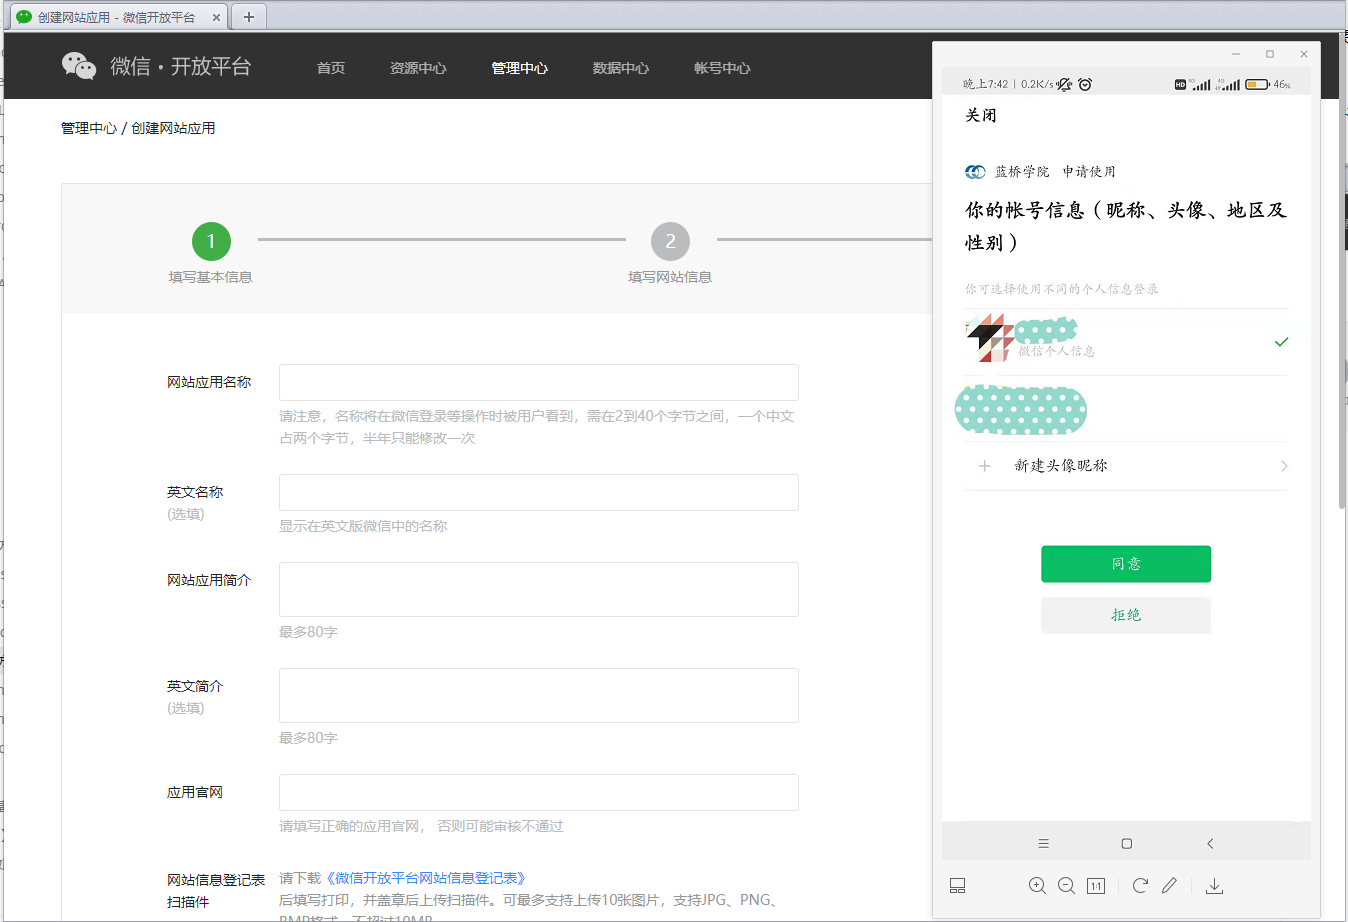1348x922 pixels.
Task: Open the 数据中心 menu
Action: point(620,68)
